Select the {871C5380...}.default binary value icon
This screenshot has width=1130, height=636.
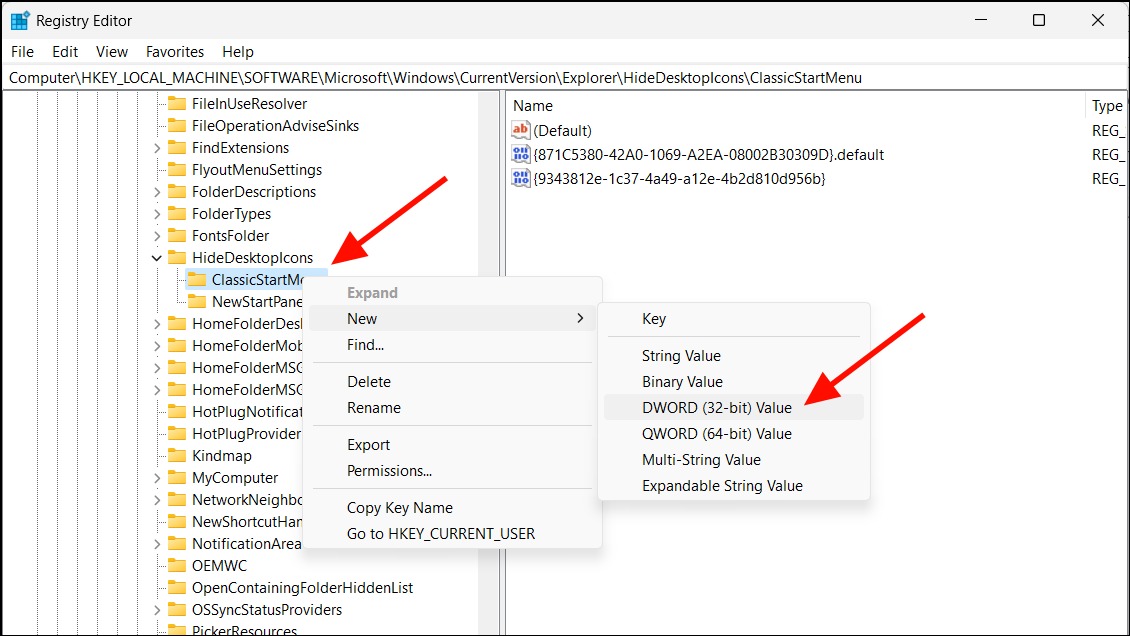(520, 154)
